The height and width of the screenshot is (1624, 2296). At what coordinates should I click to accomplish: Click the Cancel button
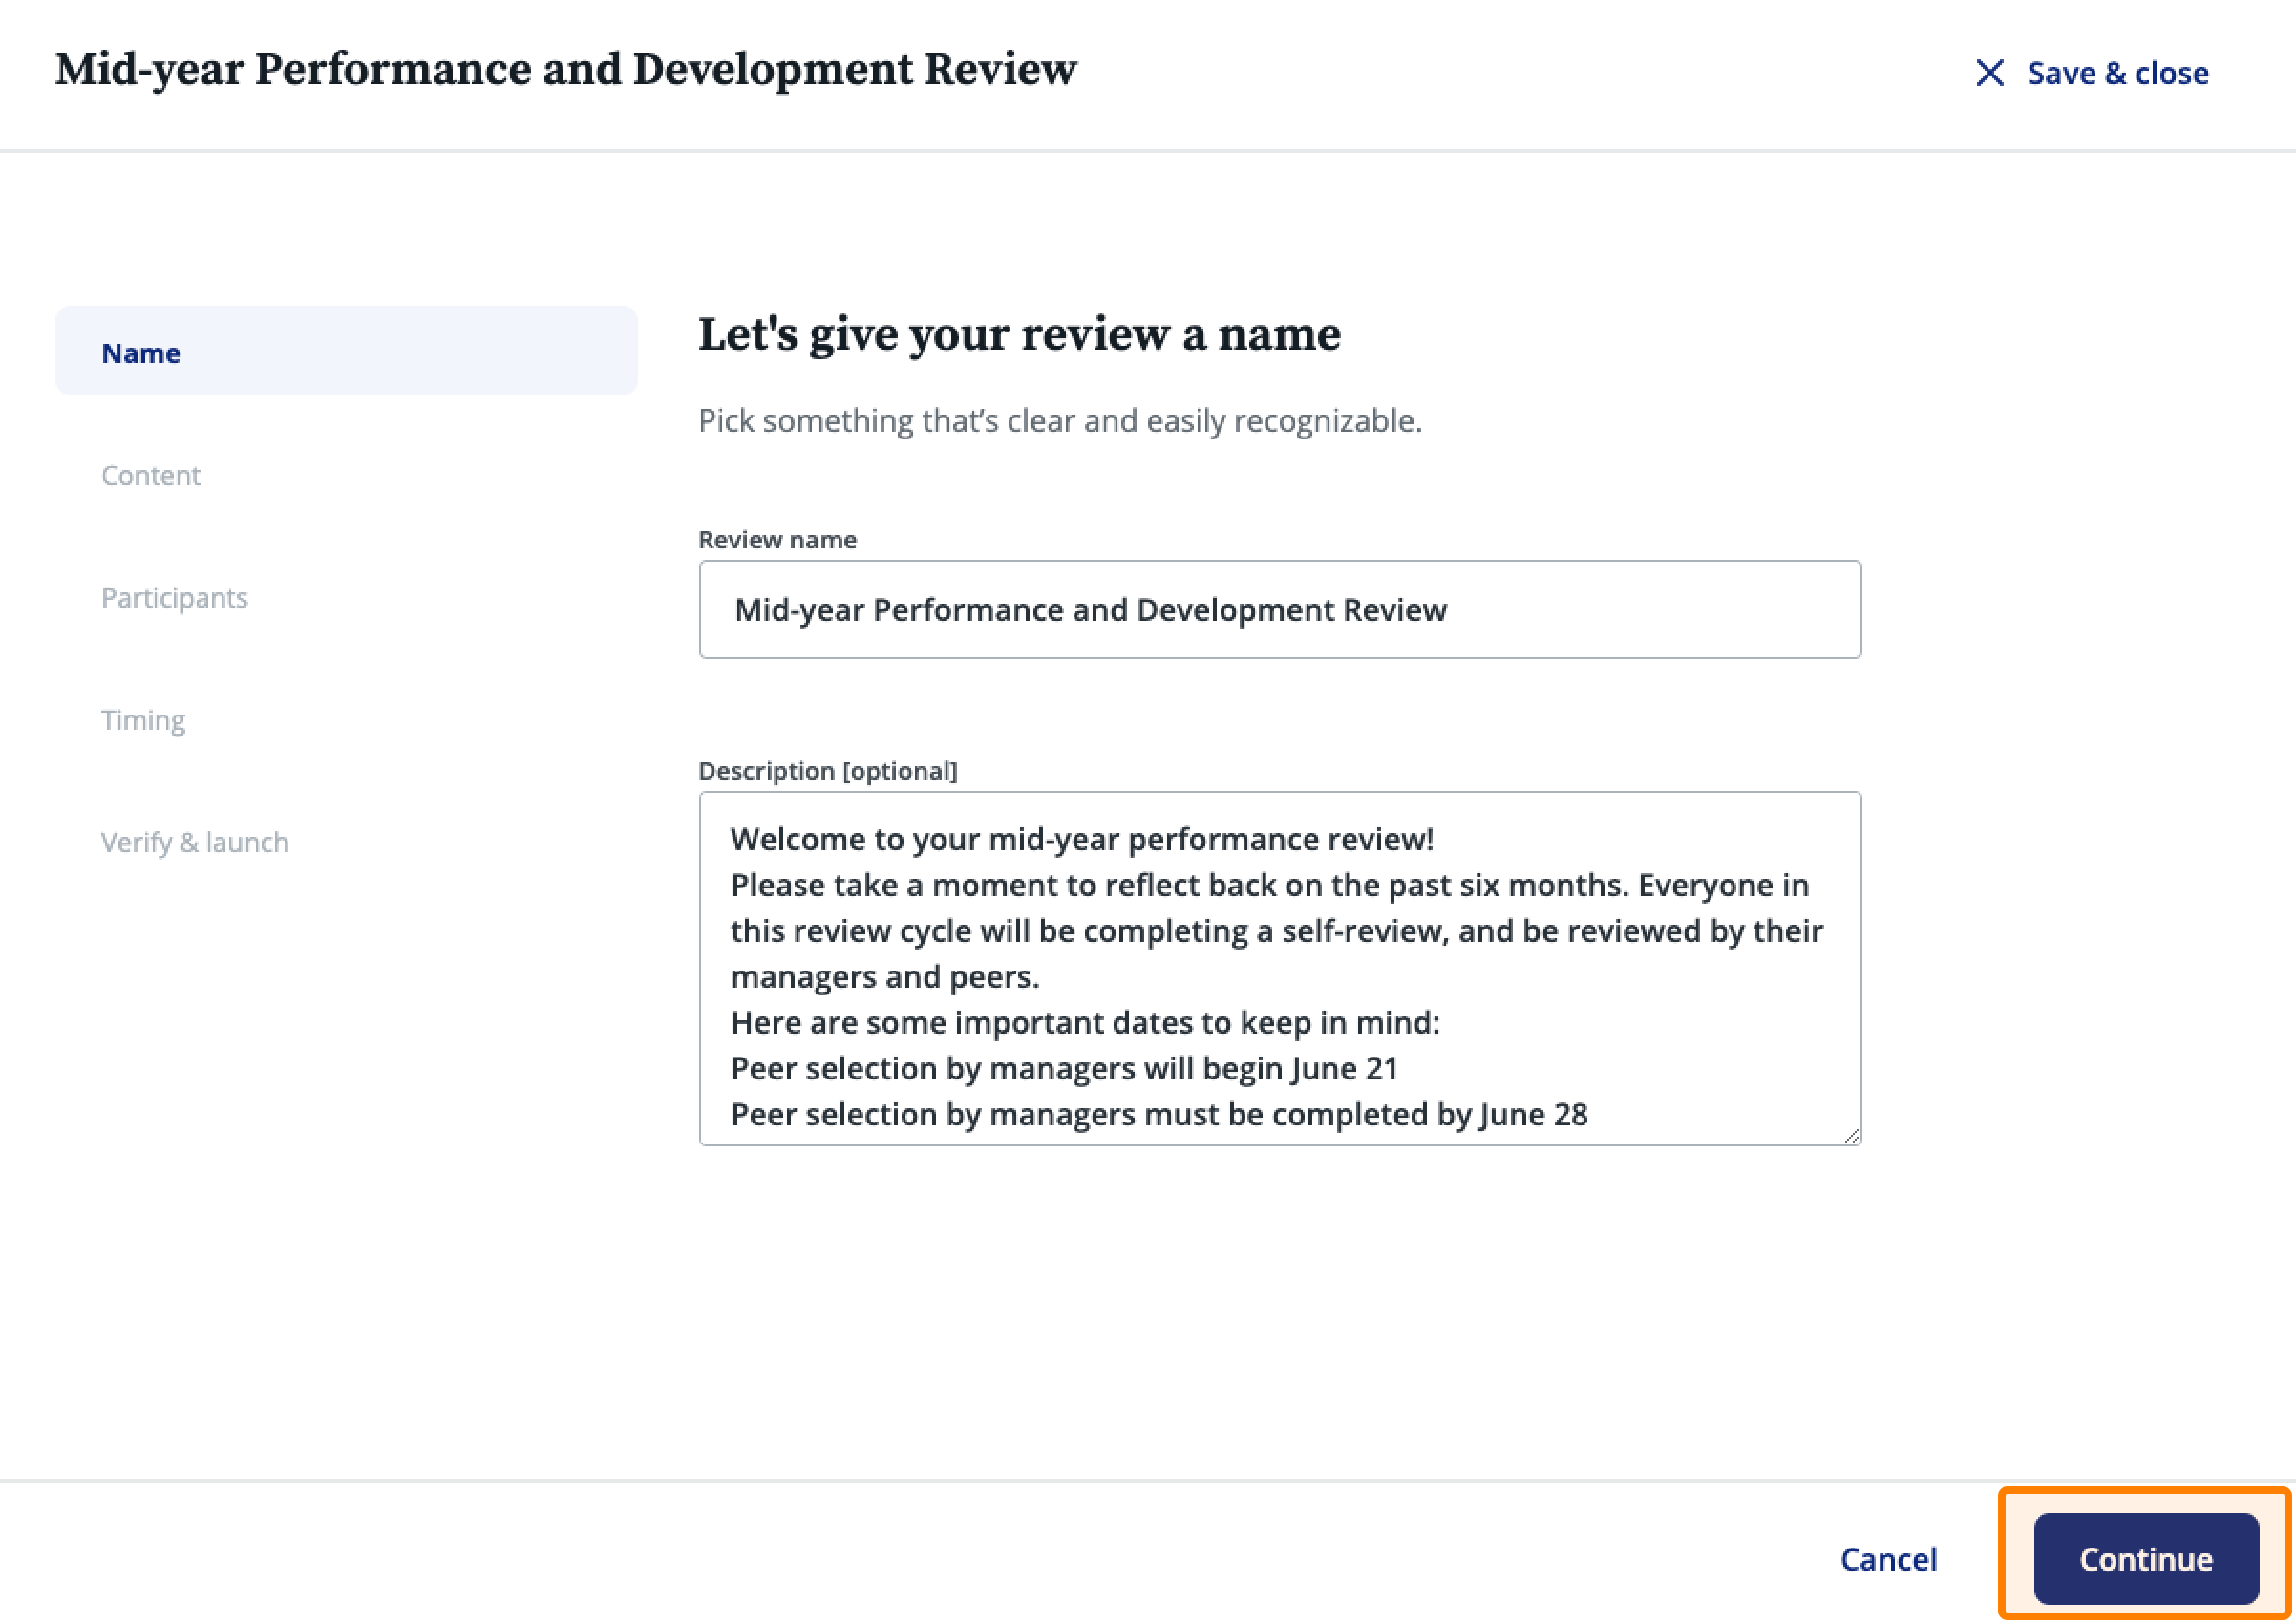point(1888,1558)
